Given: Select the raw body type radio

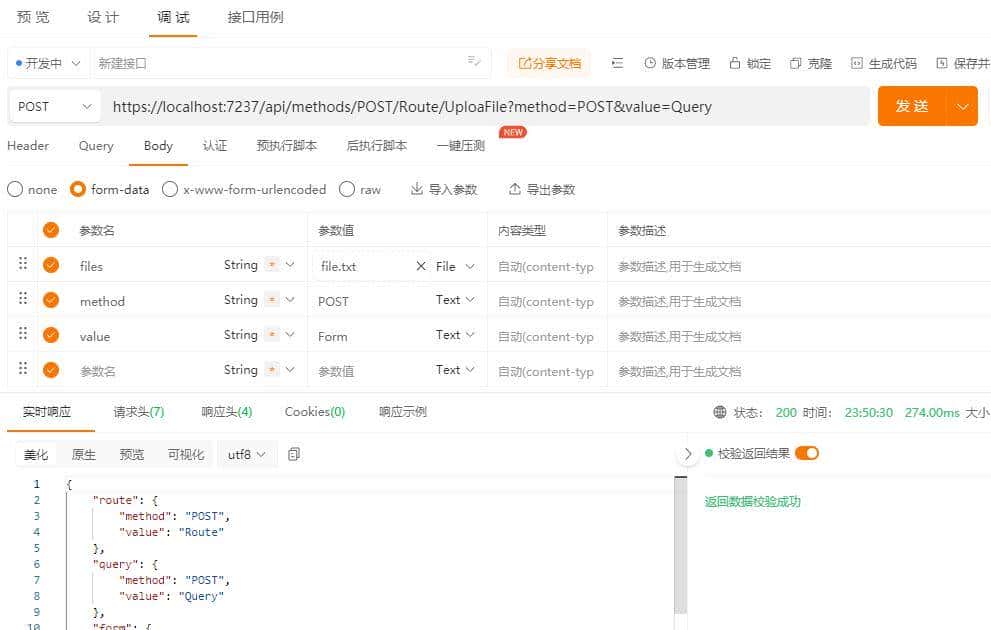Looking at the screenshot, I should tap(347, 188).
